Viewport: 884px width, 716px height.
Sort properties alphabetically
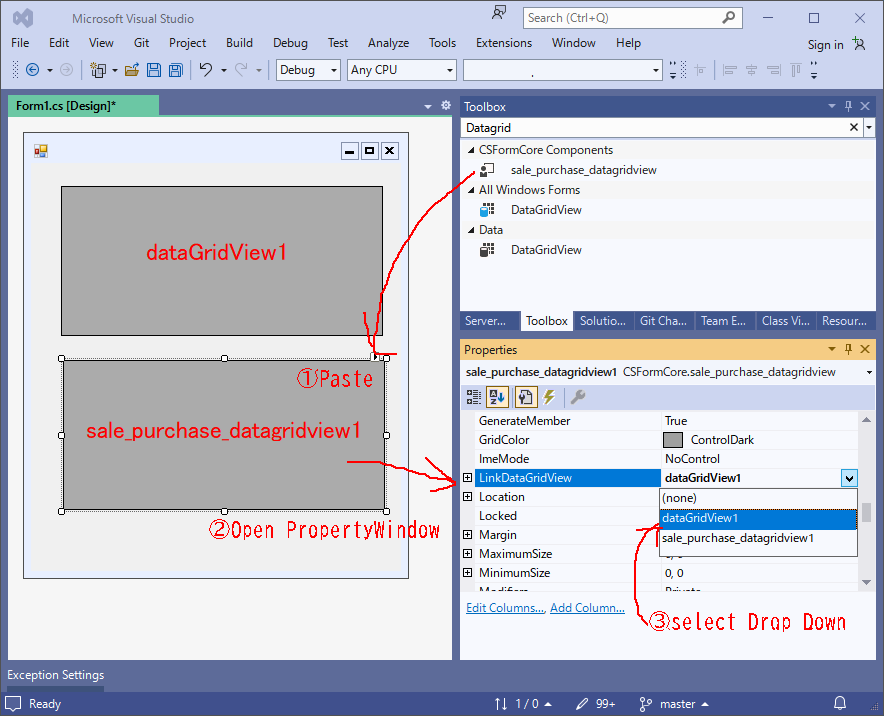(x=497, y=397)
